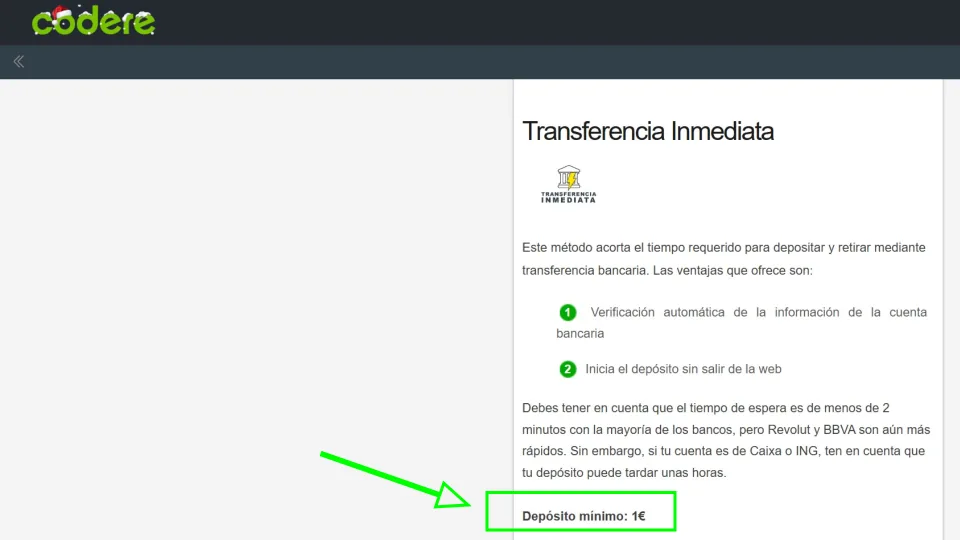Click the Transferencia Inmediata page heading
This screenshot has height=540, width=960.
pyautogui.click(x=647, y=131)
